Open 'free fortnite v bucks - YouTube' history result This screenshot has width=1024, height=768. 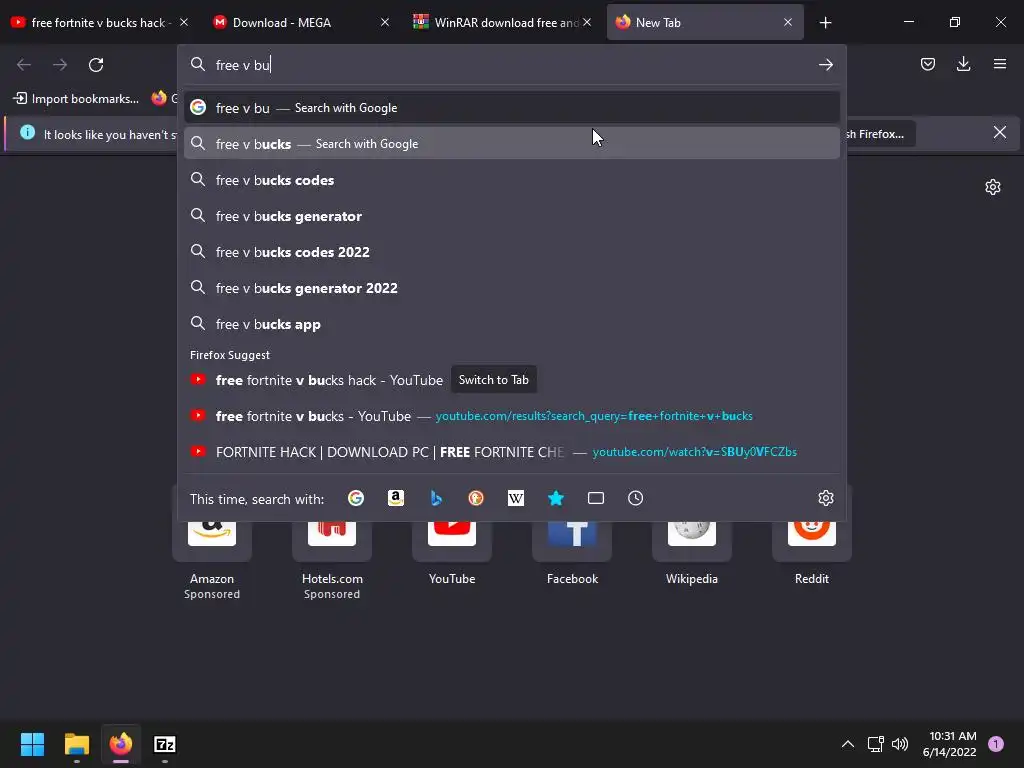[511, 416]
